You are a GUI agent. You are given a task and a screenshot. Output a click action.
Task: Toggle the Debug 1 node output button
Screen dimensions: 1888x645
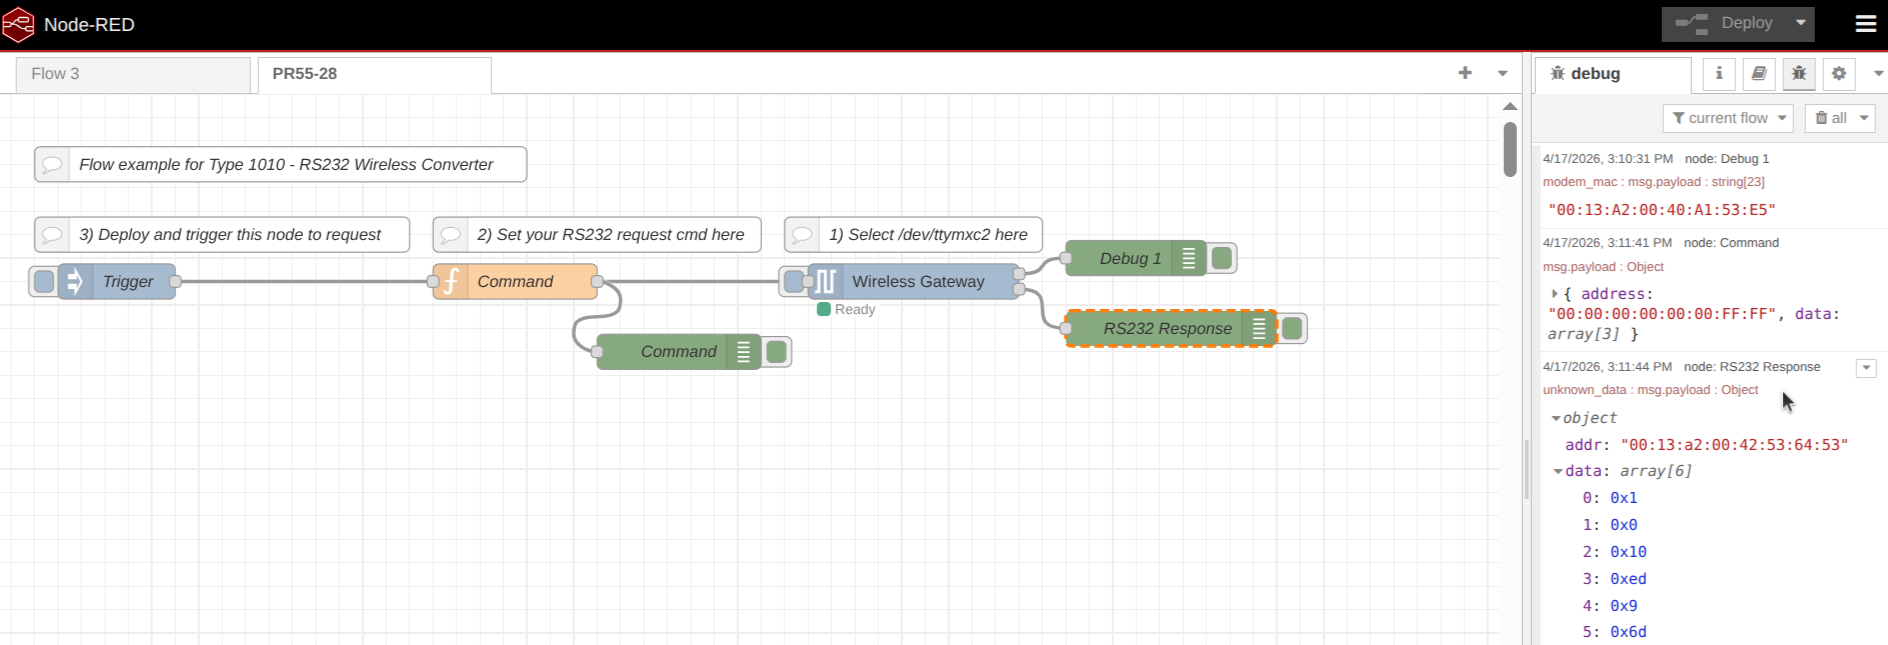(1222, 258)
